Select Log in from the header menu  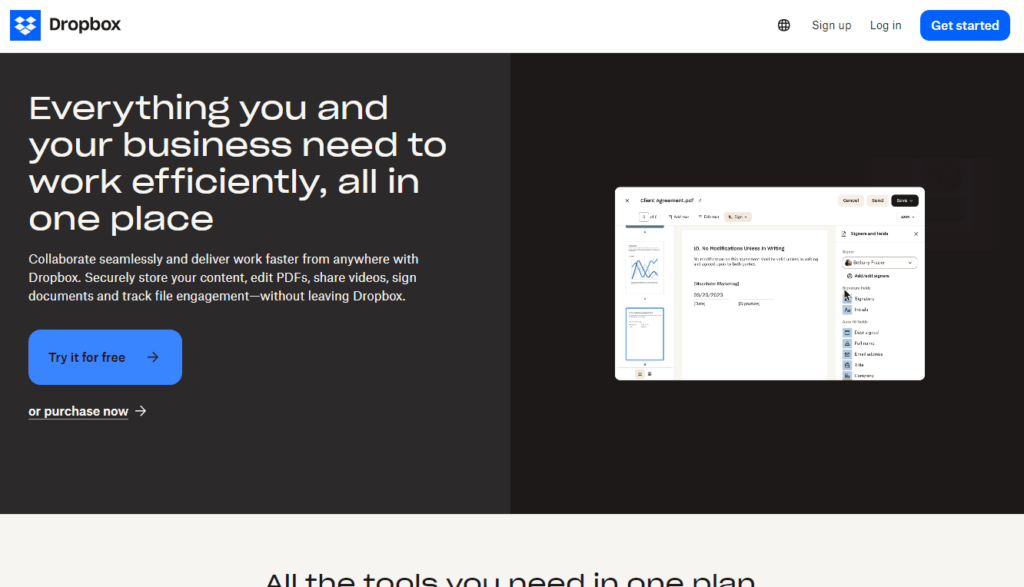[885, 25]
